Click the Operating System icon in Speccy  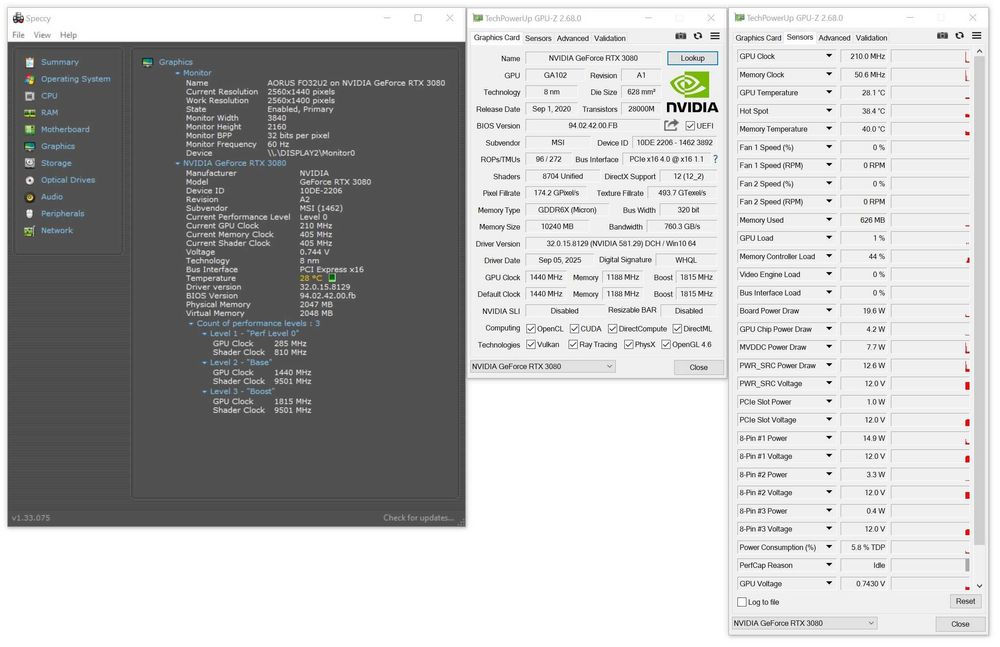pos(29,79)
